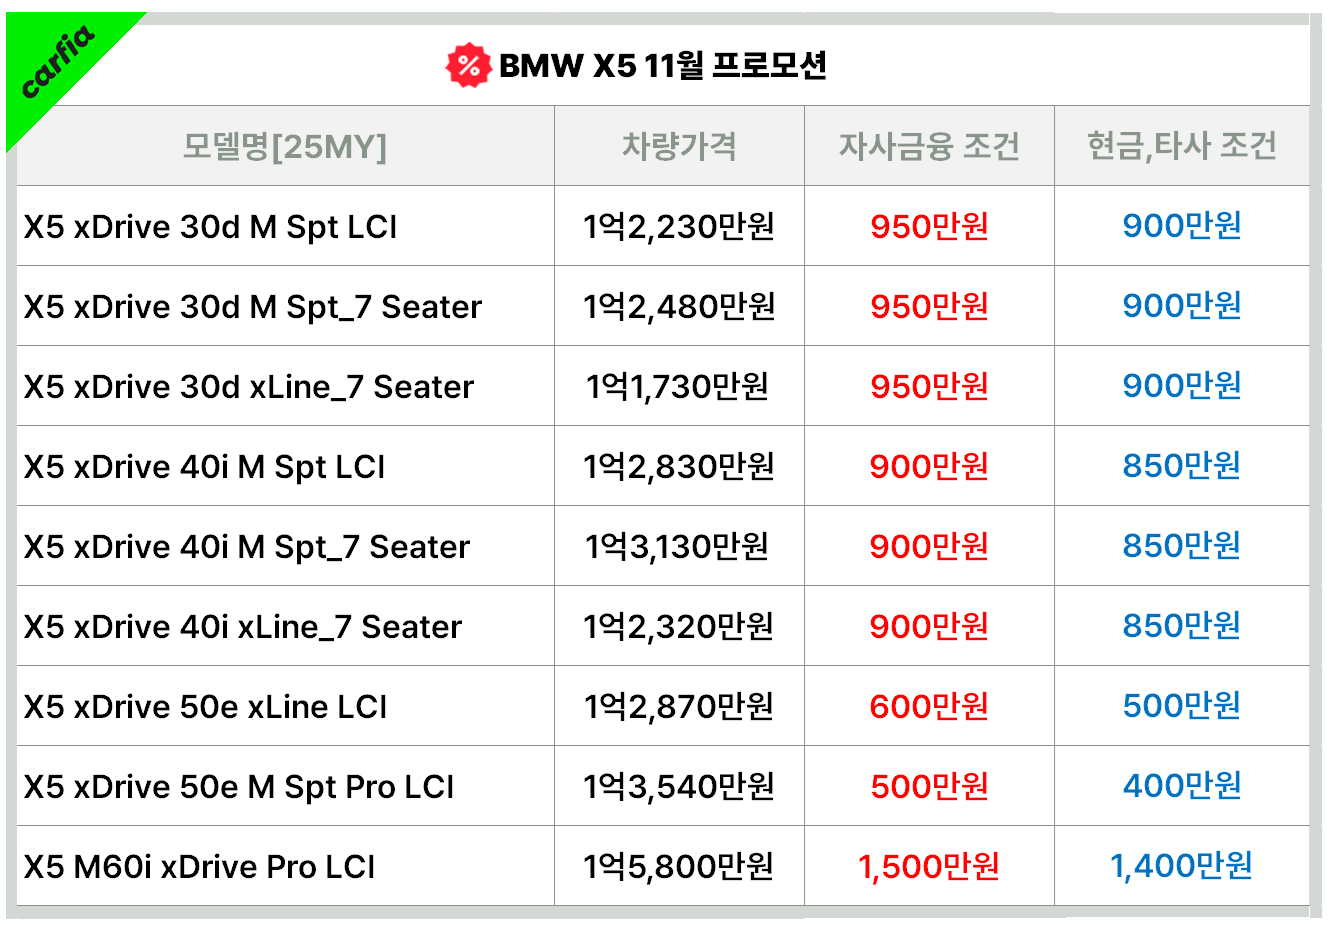The width and height of the screenshot is (1331, 928).
Task: Select X5 xDrive 50e M Spt Pro LCI
Action: pyautogui.click(x=239, y=787)
